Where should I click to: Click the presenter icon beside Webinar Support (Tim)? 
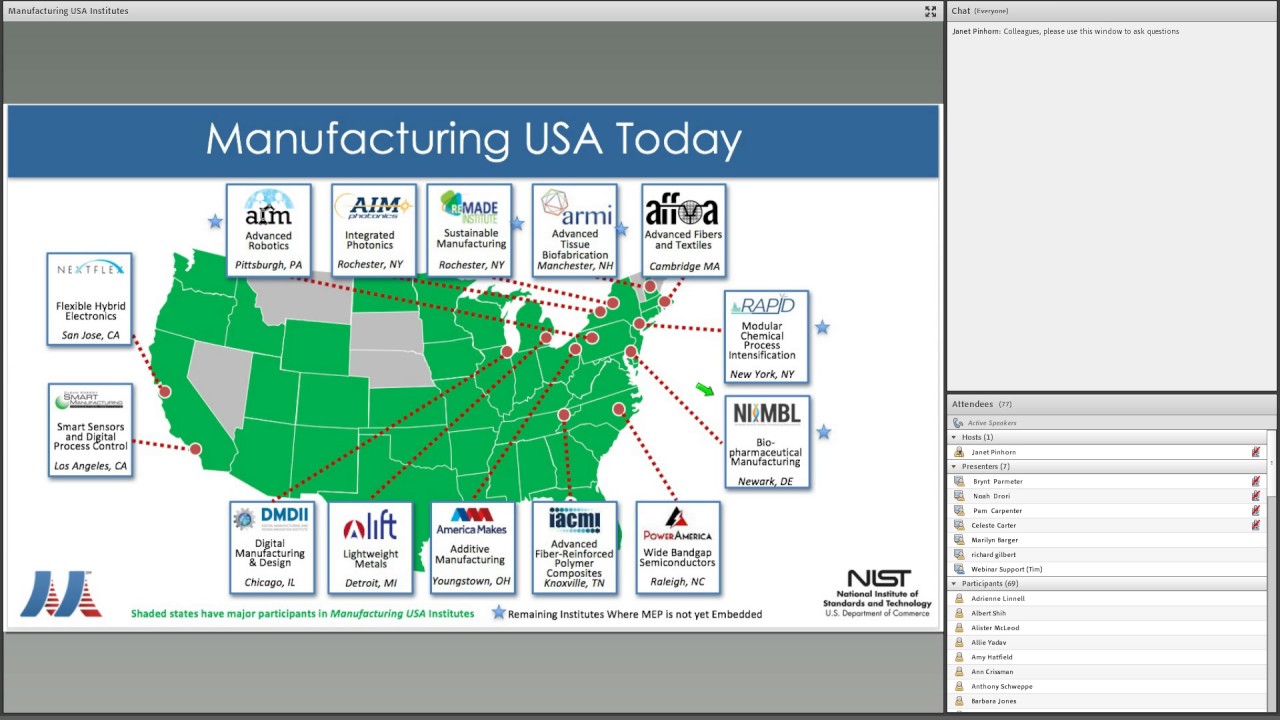coord(959,569)
